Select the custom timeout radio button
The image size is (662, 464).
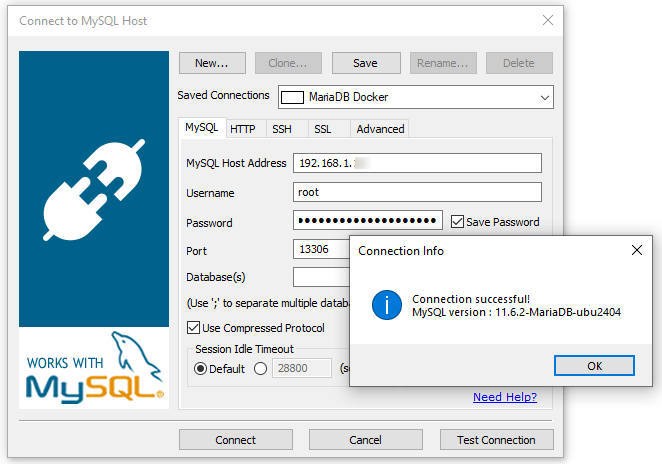coord(261,368)
